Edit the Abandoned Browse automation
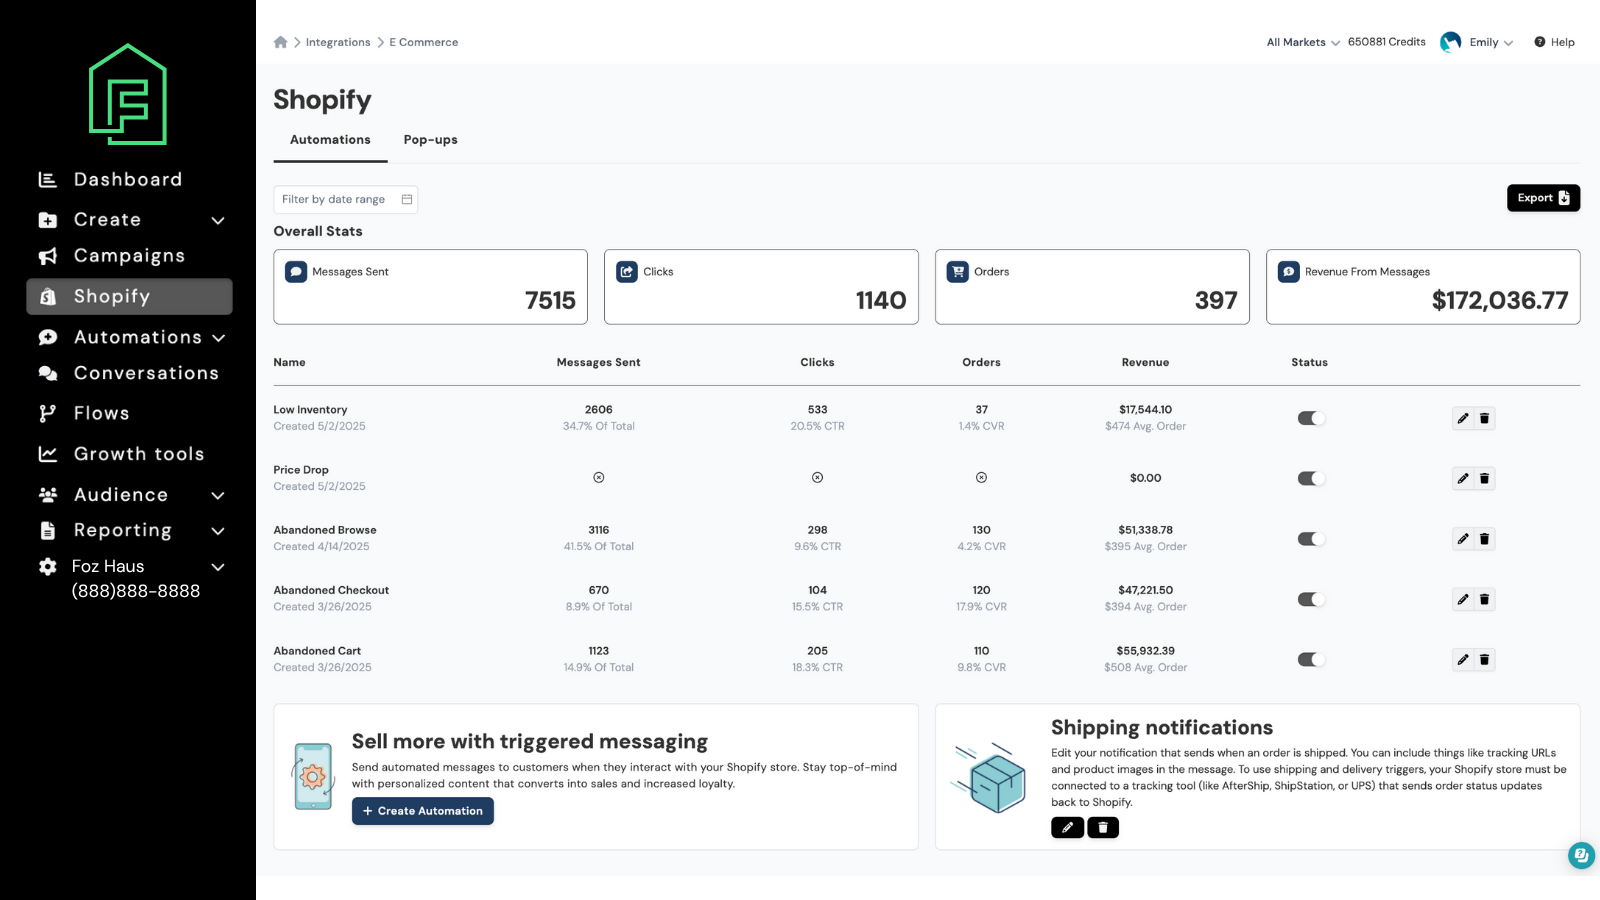This screenshot has height=900, width=1600. pos(1463,539)
